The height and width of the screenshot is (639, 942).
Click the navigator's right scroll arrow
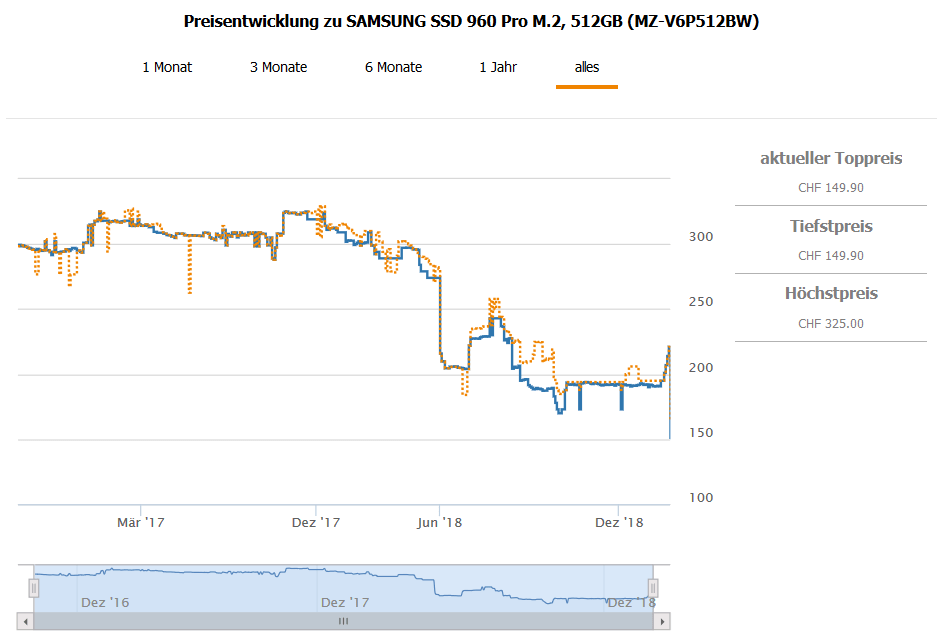662,621
